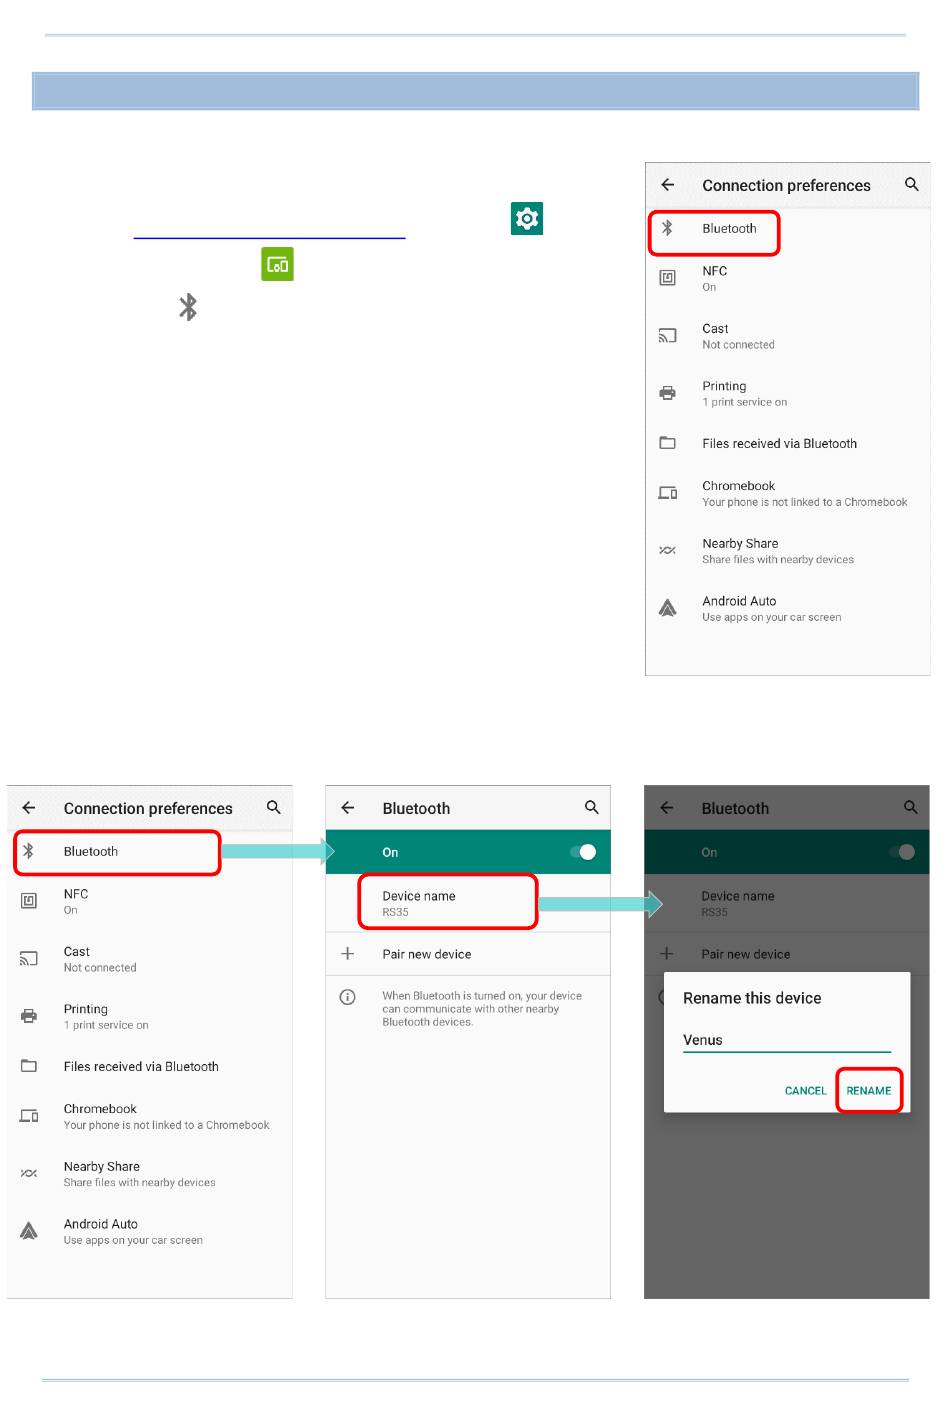The height and width of the screenshot is (1419, 950).
Task: Tap info icon next to Bluetooth description
Action: click(348, 997)
